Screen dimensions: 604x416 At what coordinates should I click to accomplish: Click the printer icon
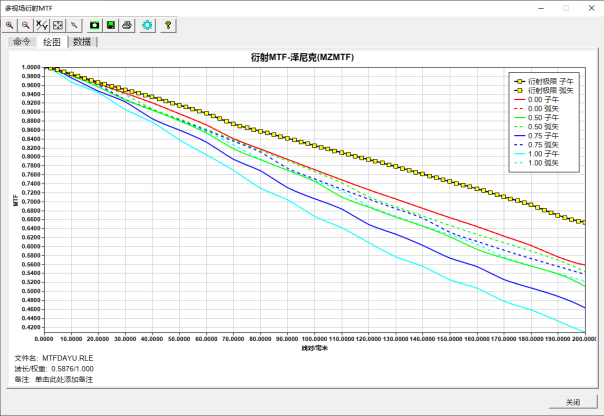pos(127,25)
